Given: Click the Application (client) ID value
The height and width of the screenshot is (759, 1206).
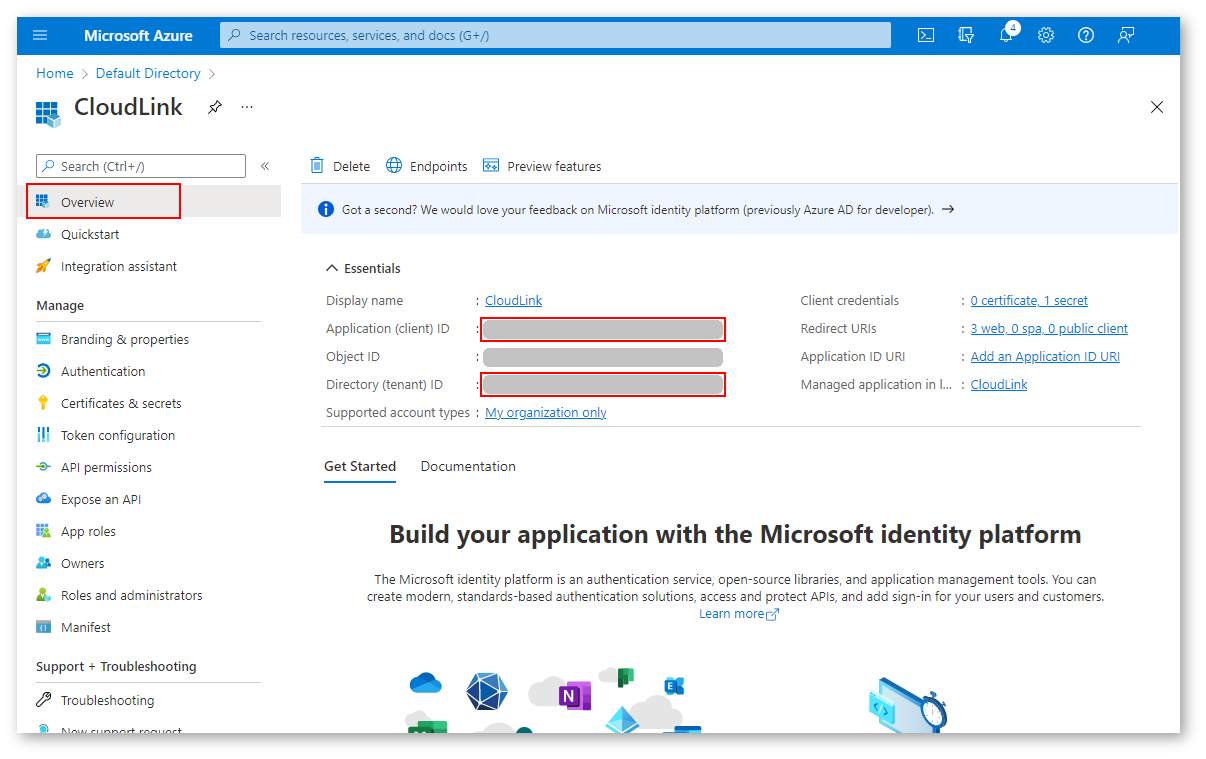Looking at the screenshot, I should click(x=603, y=329).
